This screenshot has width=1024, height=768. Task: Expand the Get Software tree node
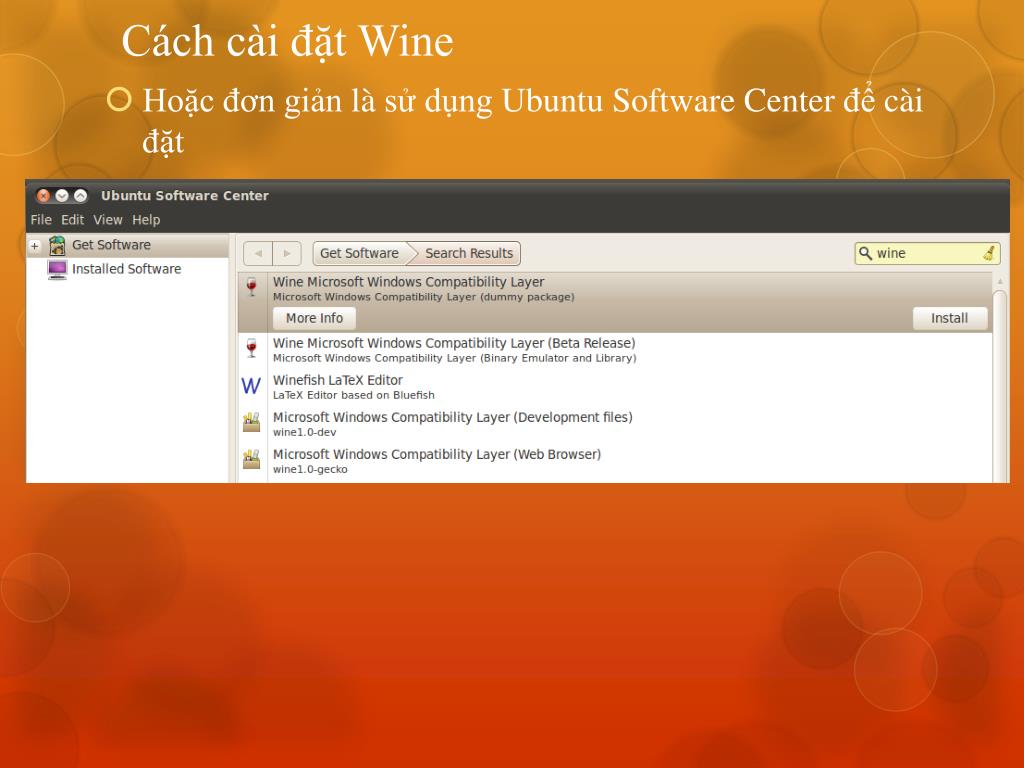[x=35, y=246]
